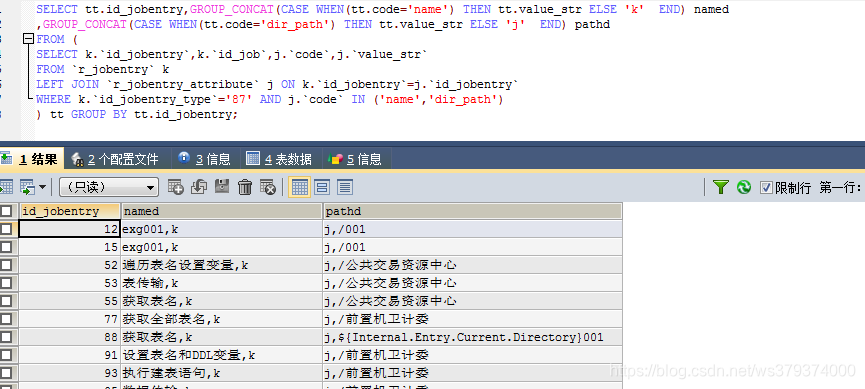Open the arrow menu beside the export icon
865x389 pixels.
click(42, 188)
